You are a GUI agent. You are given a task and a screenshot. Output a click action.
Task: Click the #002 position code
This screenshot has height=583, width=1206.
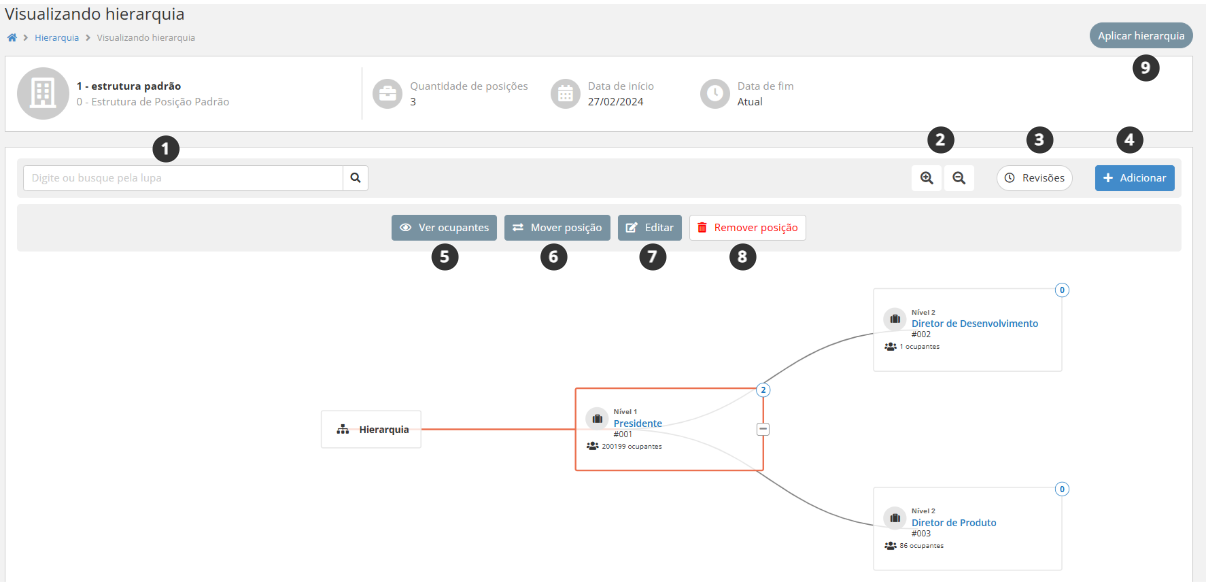[921, 334]
